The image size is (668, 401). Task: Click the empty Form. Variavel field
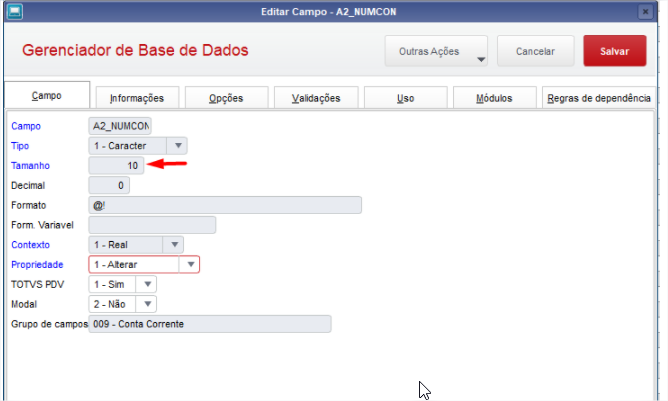(152, 225)
